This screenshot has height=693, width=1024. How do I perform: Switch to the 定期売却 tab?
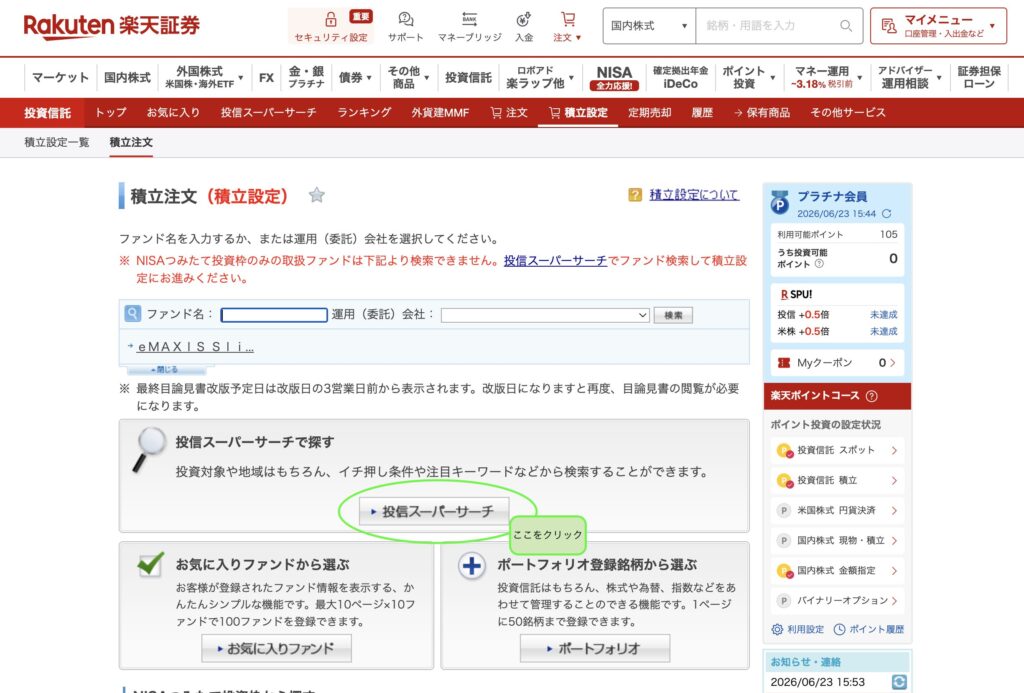649,112
